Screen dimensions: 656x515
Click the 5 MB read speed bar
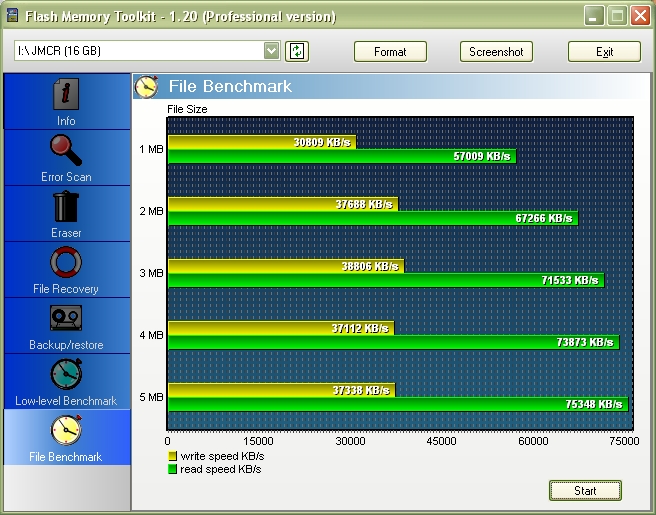click(x=397, y=404)
